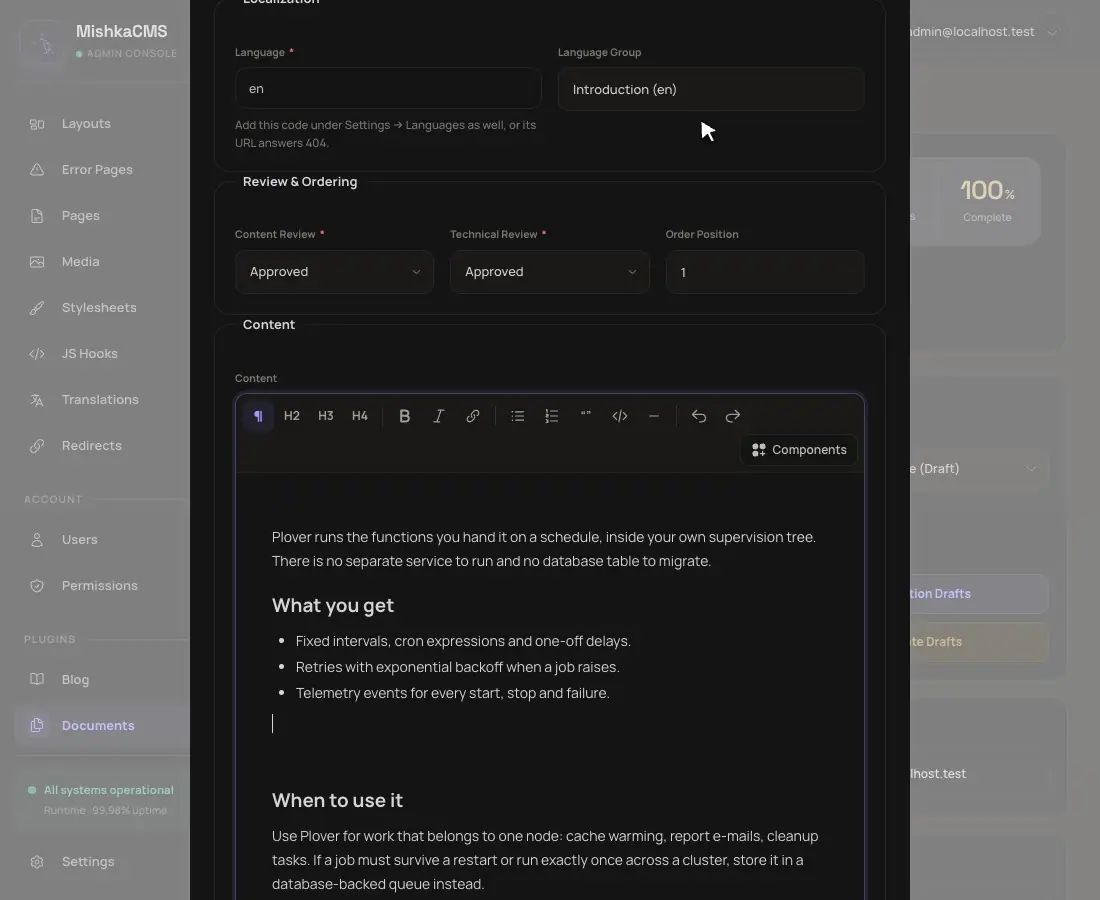
Task: Expand the (Draft) dropdown behind dialog
Action: [979, 469]
